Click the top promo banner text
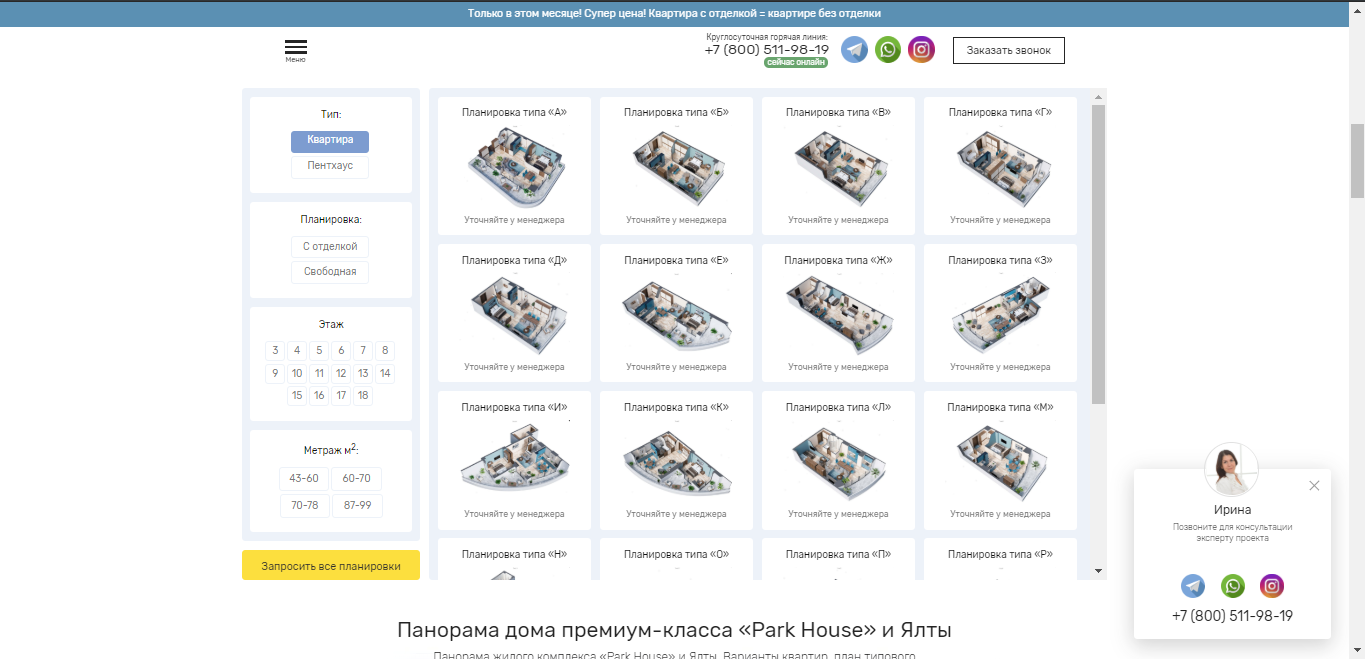This screenshot has height=659, width=1365. click(x=674, y=13)
